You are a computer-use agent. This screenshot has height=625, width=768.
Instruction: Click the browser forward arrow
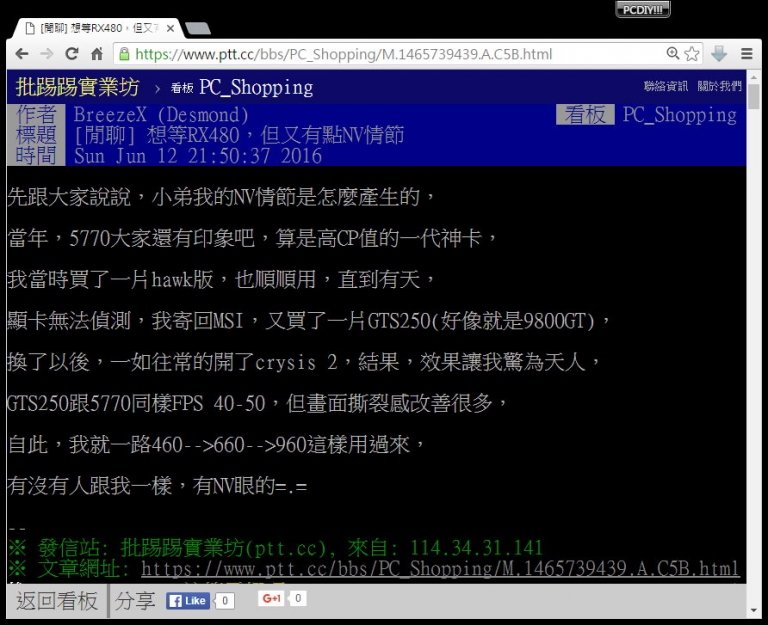[x=47, y=54]
